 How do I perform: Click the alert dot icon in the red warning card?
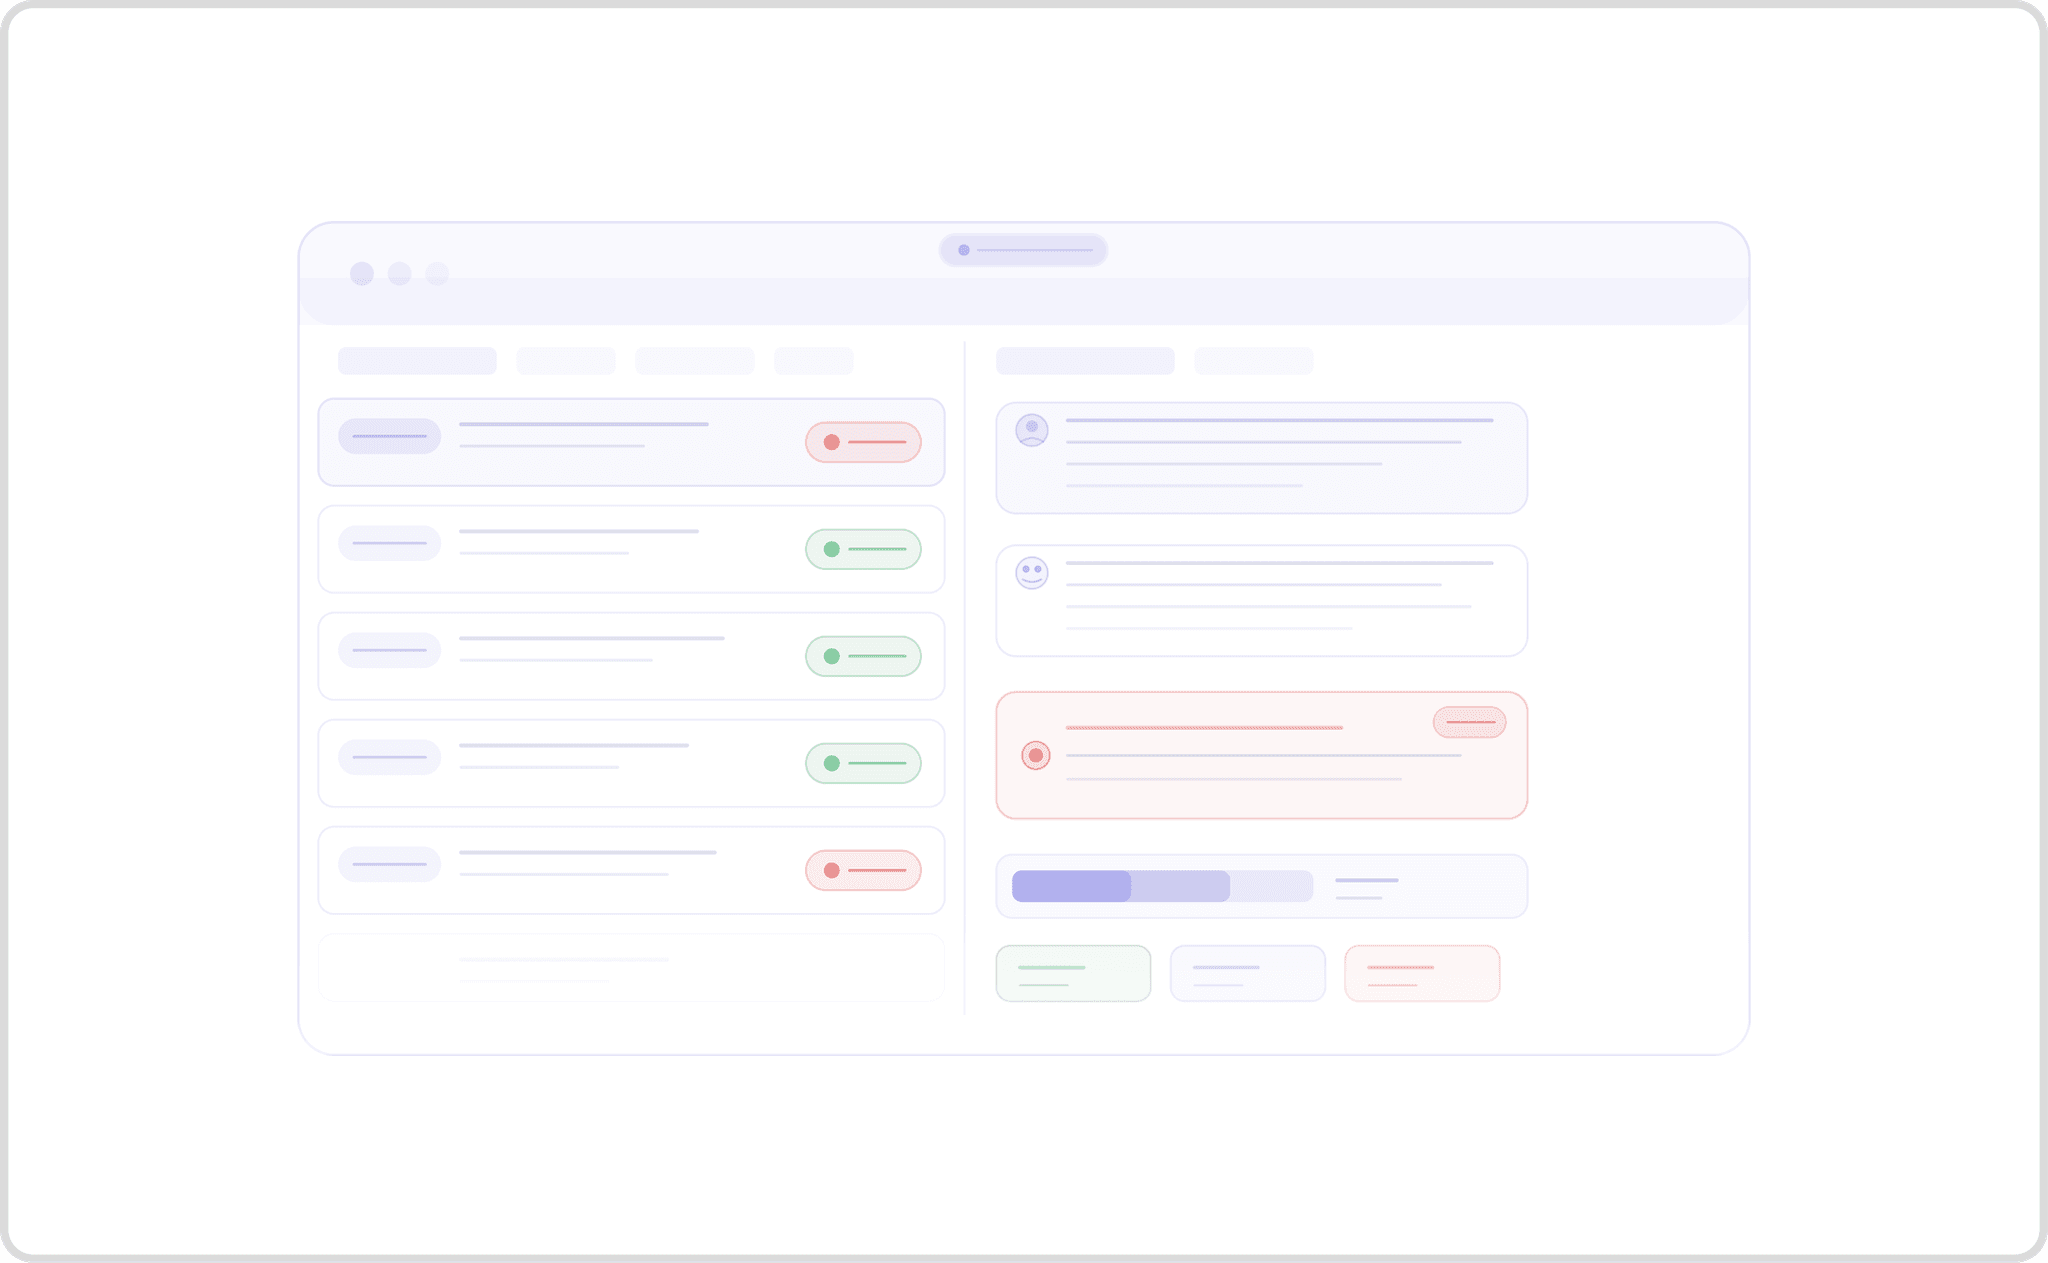pos(1037,756)
